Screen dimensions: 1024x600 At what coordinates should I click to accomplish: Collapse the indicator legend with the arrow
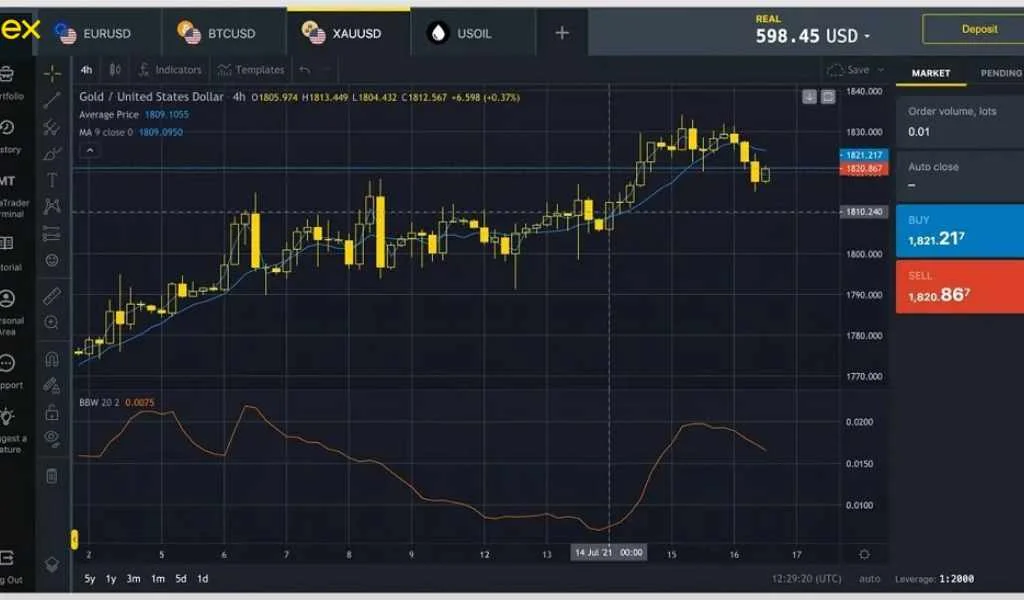[88, 150]
